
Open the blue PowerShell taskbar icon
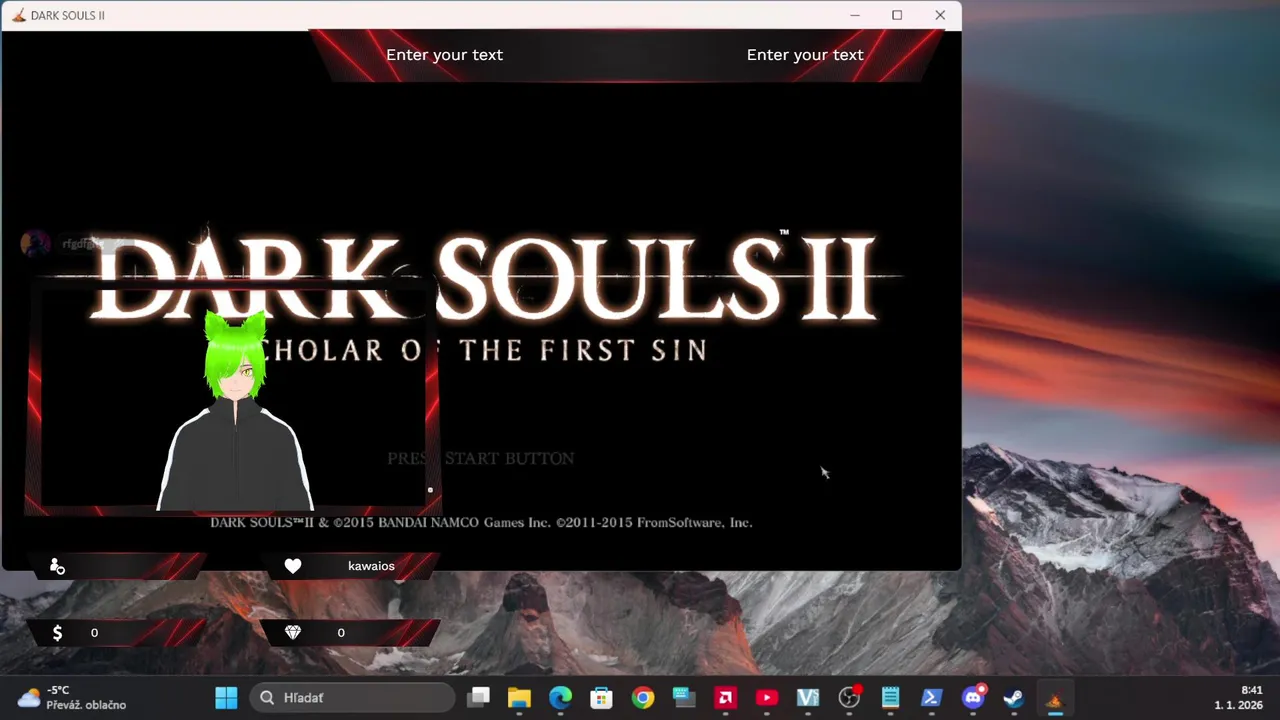[x=932, y=697]
